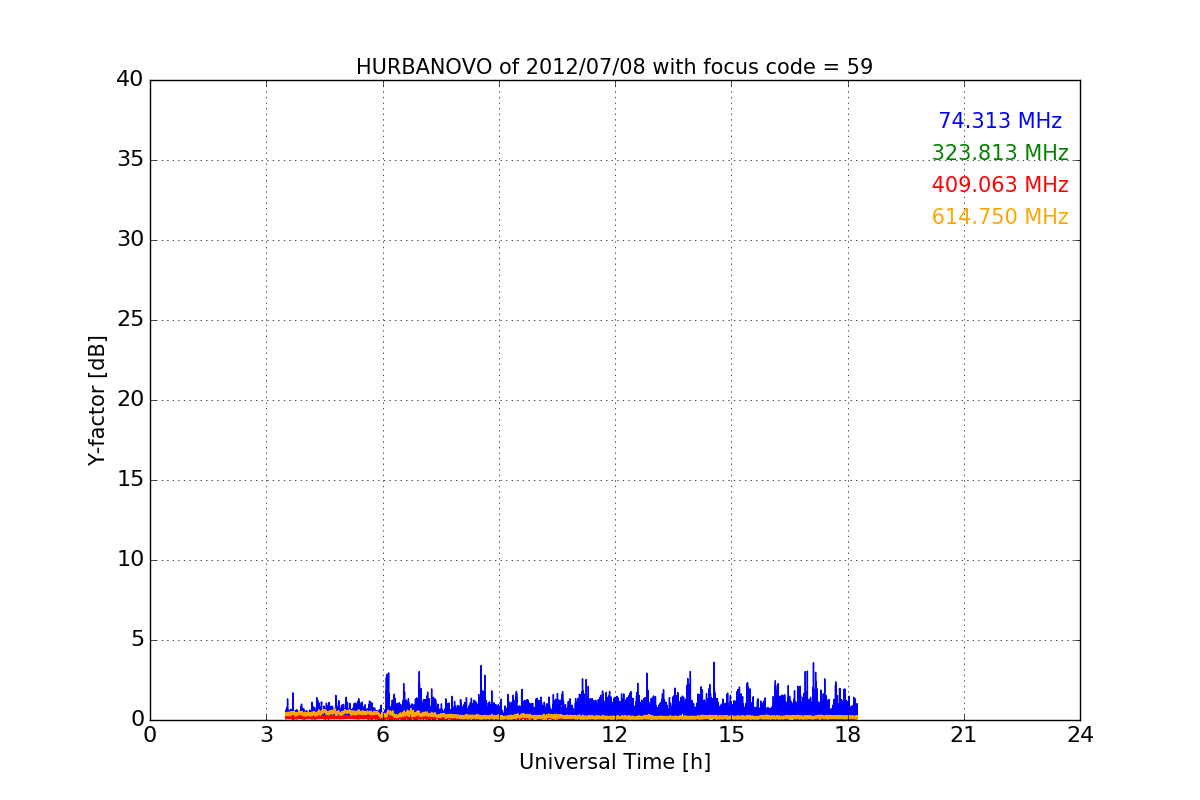Click y-axis tick label 35
This screenshot has height=800, width=1200.
[x=130, y=160]
